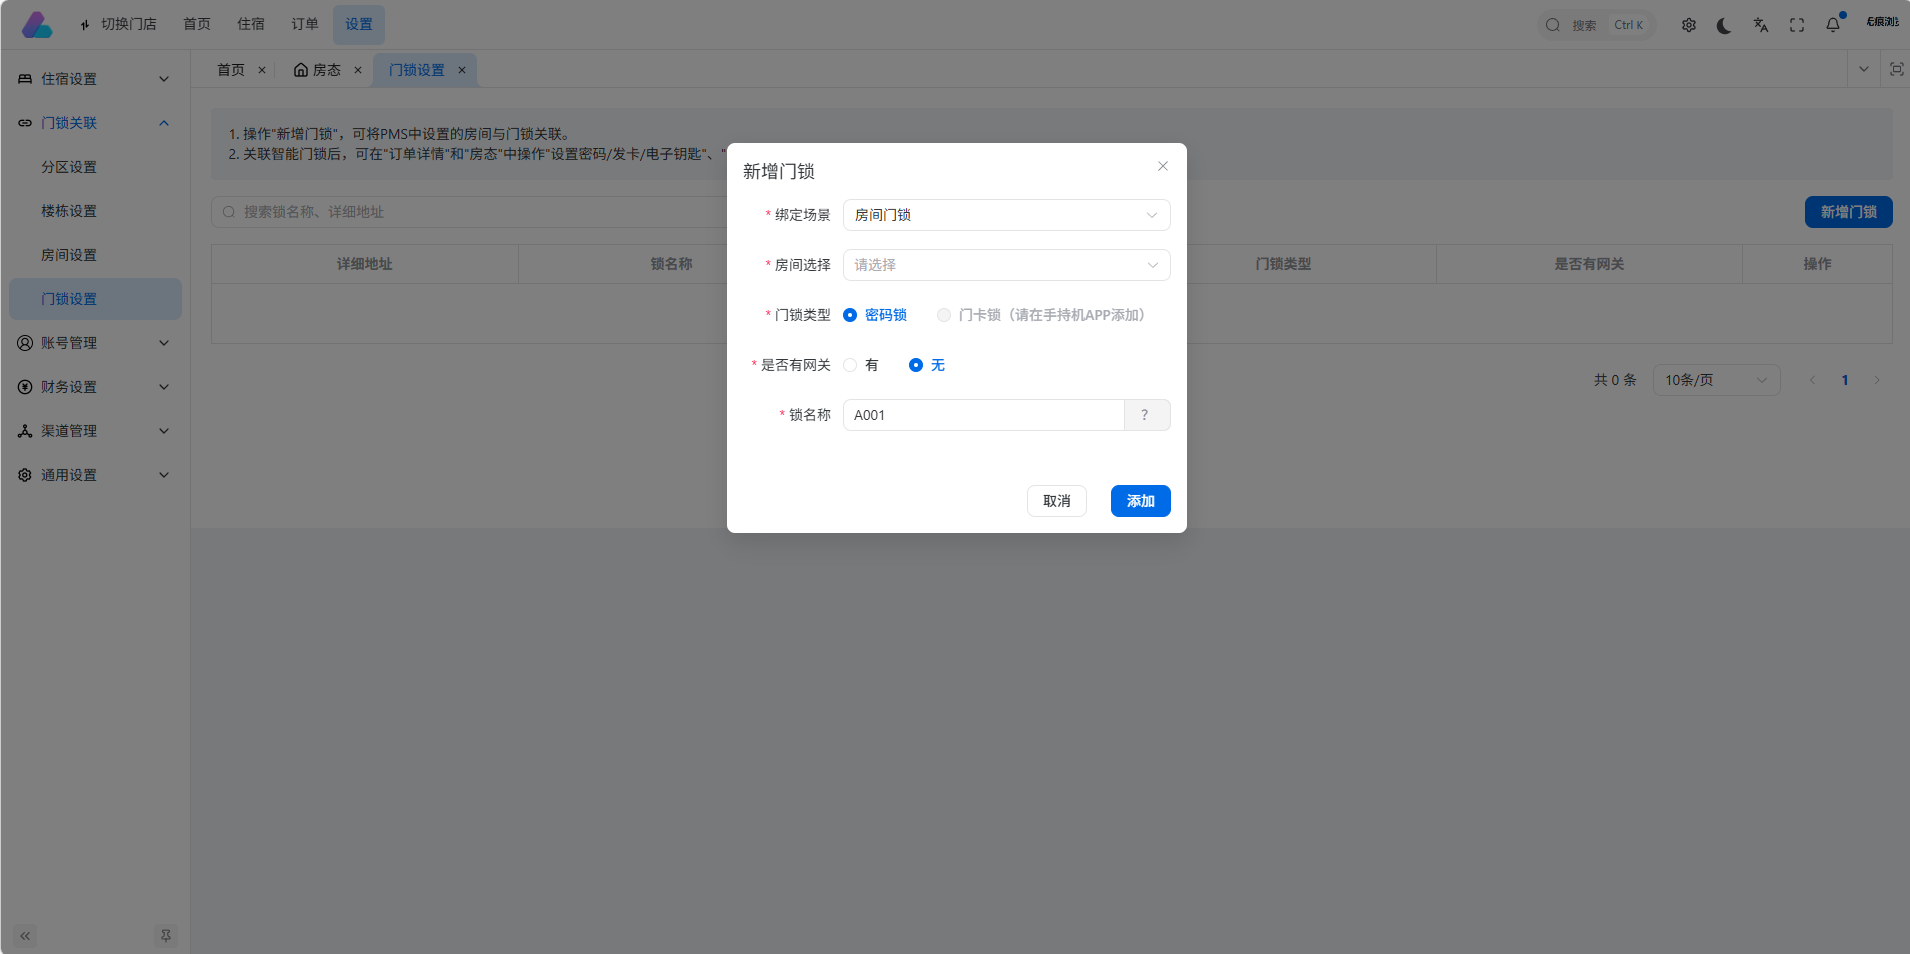The width and height of the screenshot is (1910, 954).
Task: Click the 渠道管理 network icon in sidebar
Action: (24, 431)
